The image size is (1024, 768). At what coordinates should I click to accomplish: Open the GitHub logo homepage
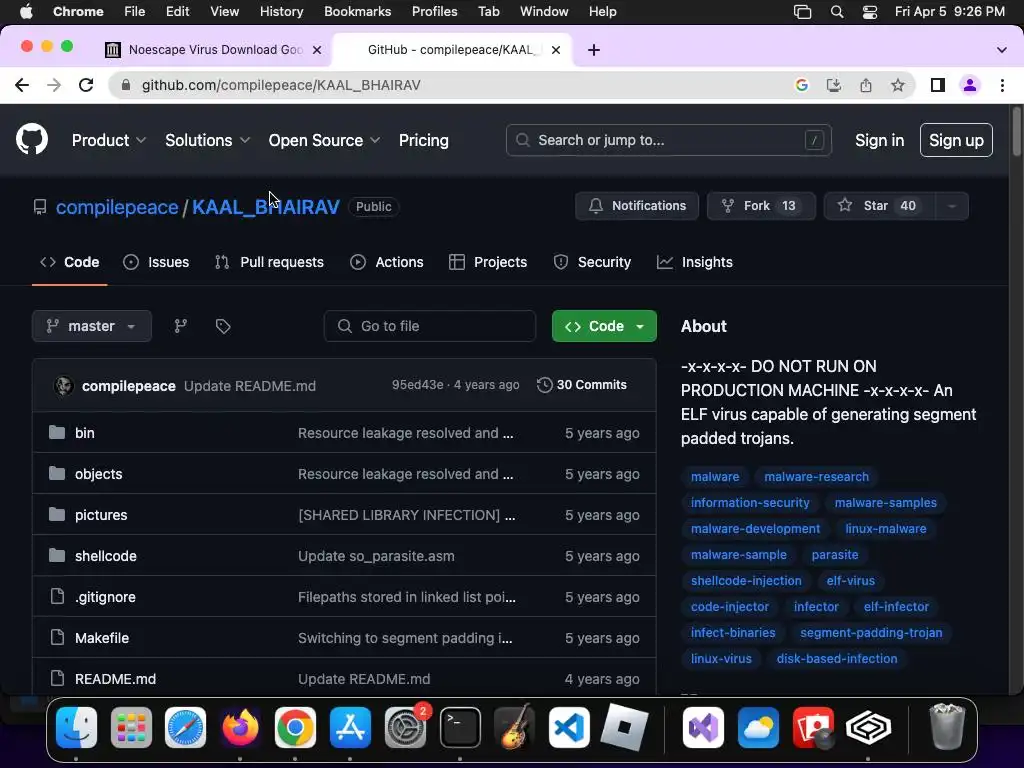[31, 140]
